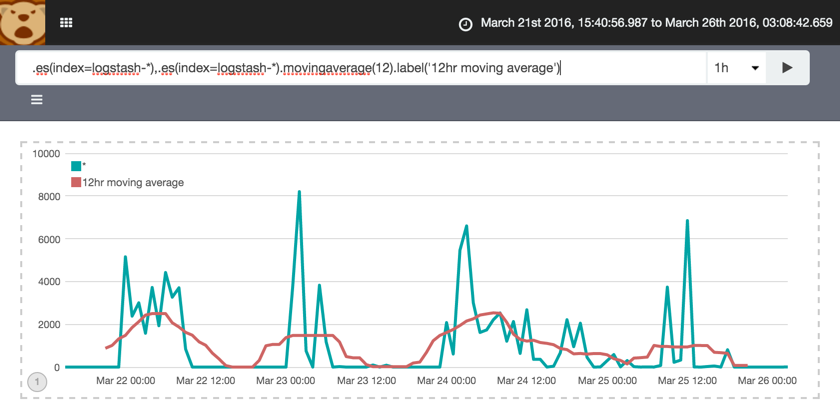840x418 pixels.
Task: Toggle the teal * series in the legend
Action: pyautogui.click(x=76, y=167)
